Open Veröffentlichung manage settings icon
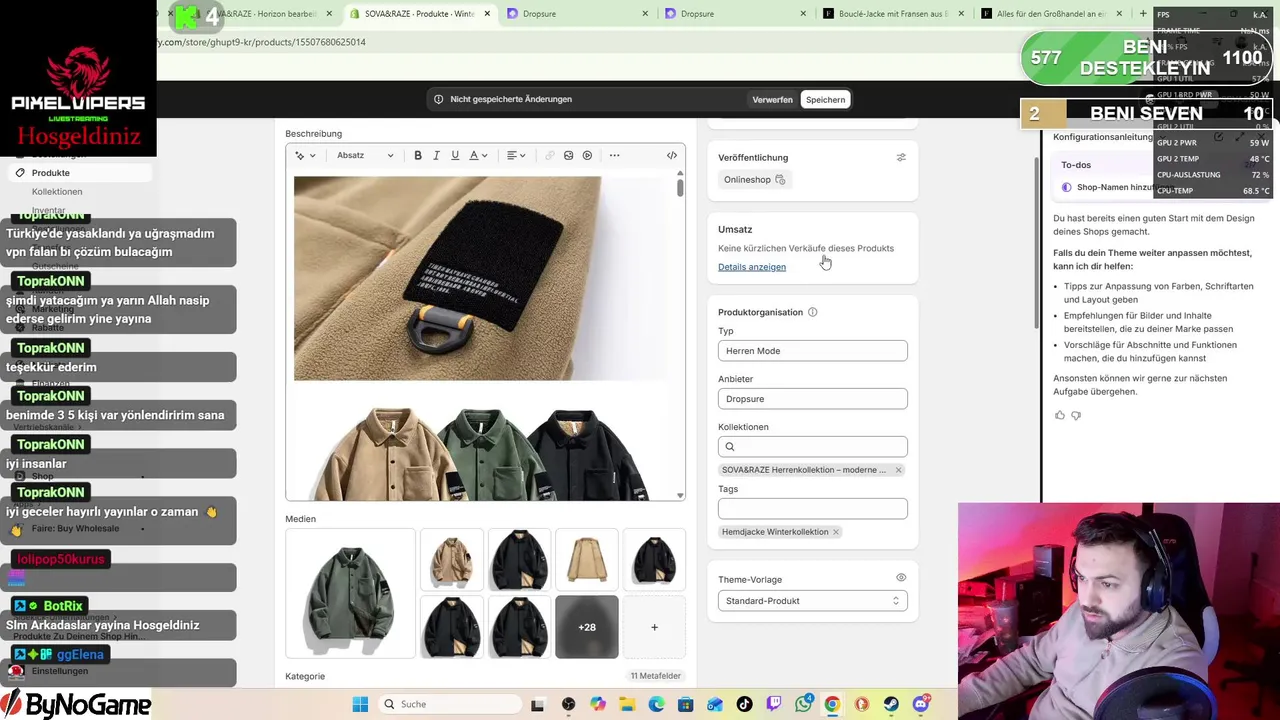Viewport: 1280px width, 720px height. click(901, 157)
